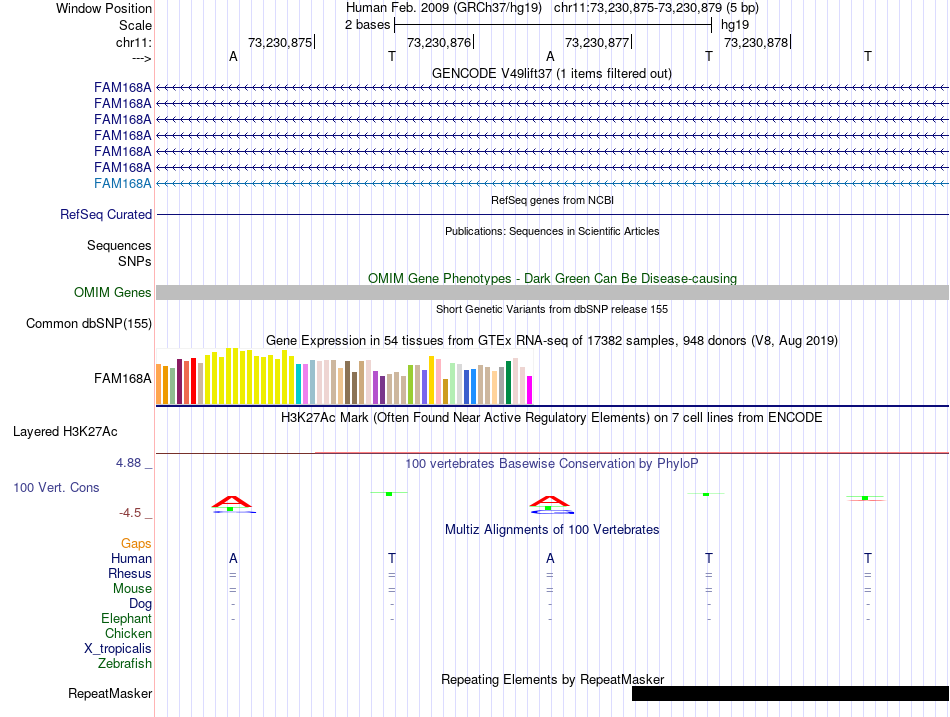The width and height of the screenshot is (950, 717).
Task: Click the 2 bases scale bar label
Action: coord(367,25)
